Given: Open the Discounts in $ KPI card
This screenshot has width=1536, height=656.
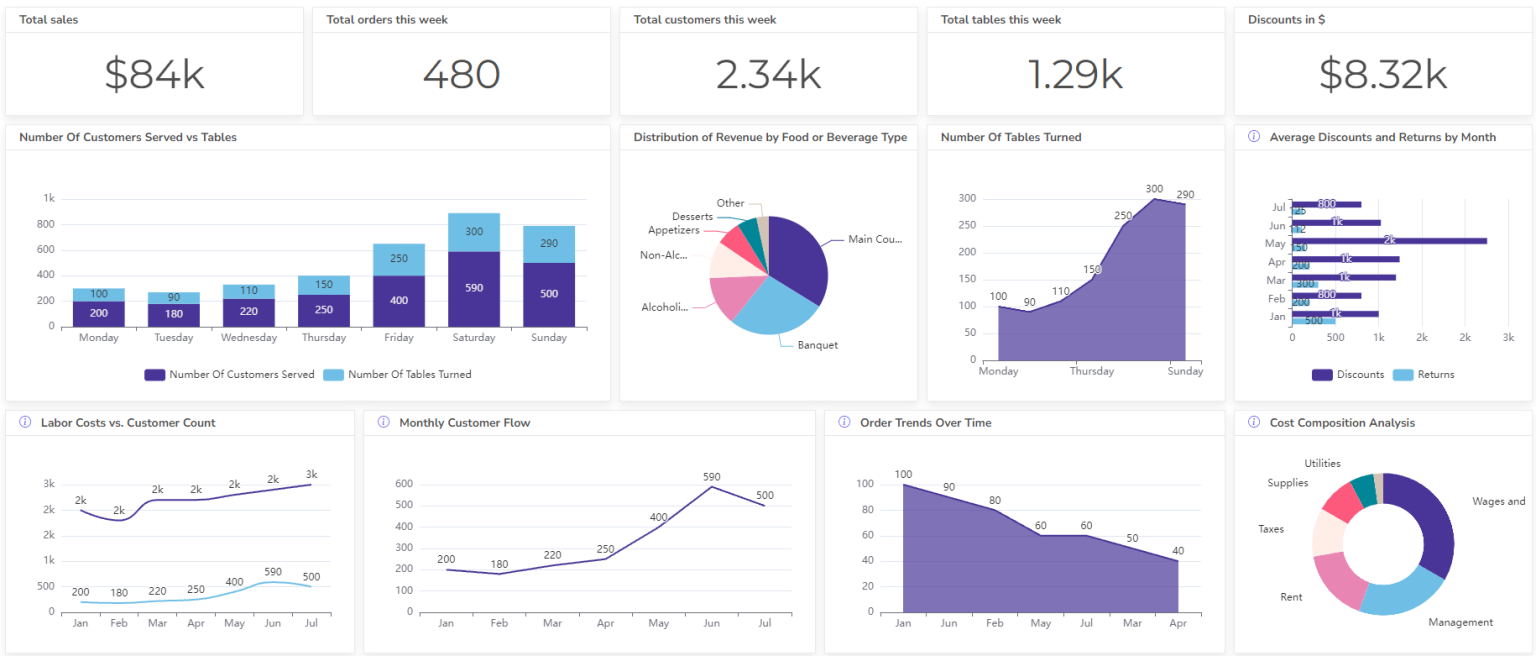Looking at the screenshot, I should coord(1383,62).
